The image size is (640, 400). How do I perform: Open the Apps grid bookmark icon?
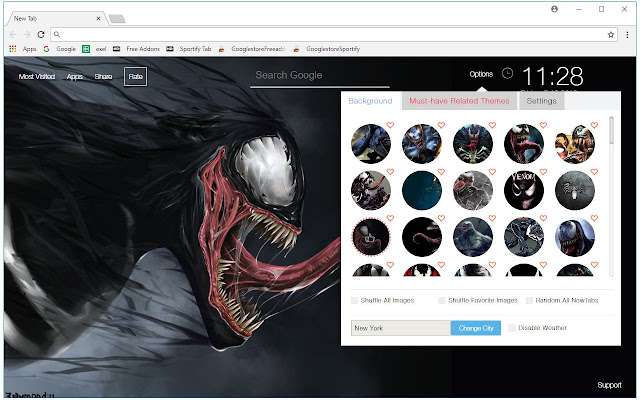[13, 49]
